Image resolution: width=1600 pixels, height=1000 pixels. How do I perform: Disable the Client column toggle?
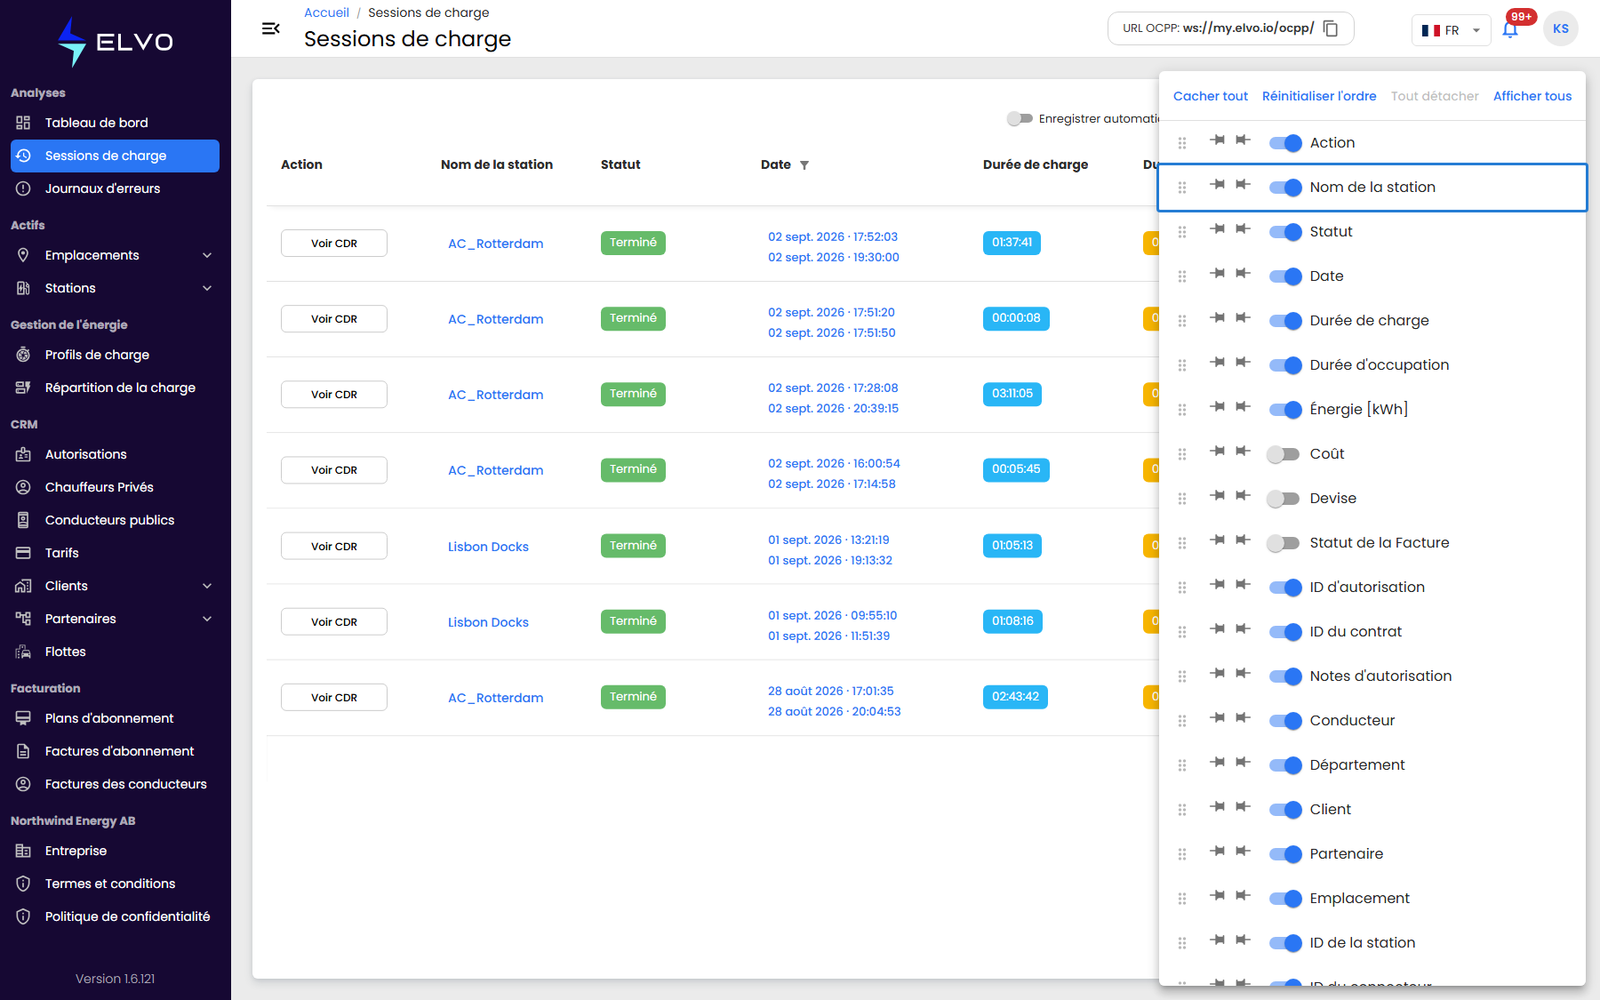click(1285, 810)
